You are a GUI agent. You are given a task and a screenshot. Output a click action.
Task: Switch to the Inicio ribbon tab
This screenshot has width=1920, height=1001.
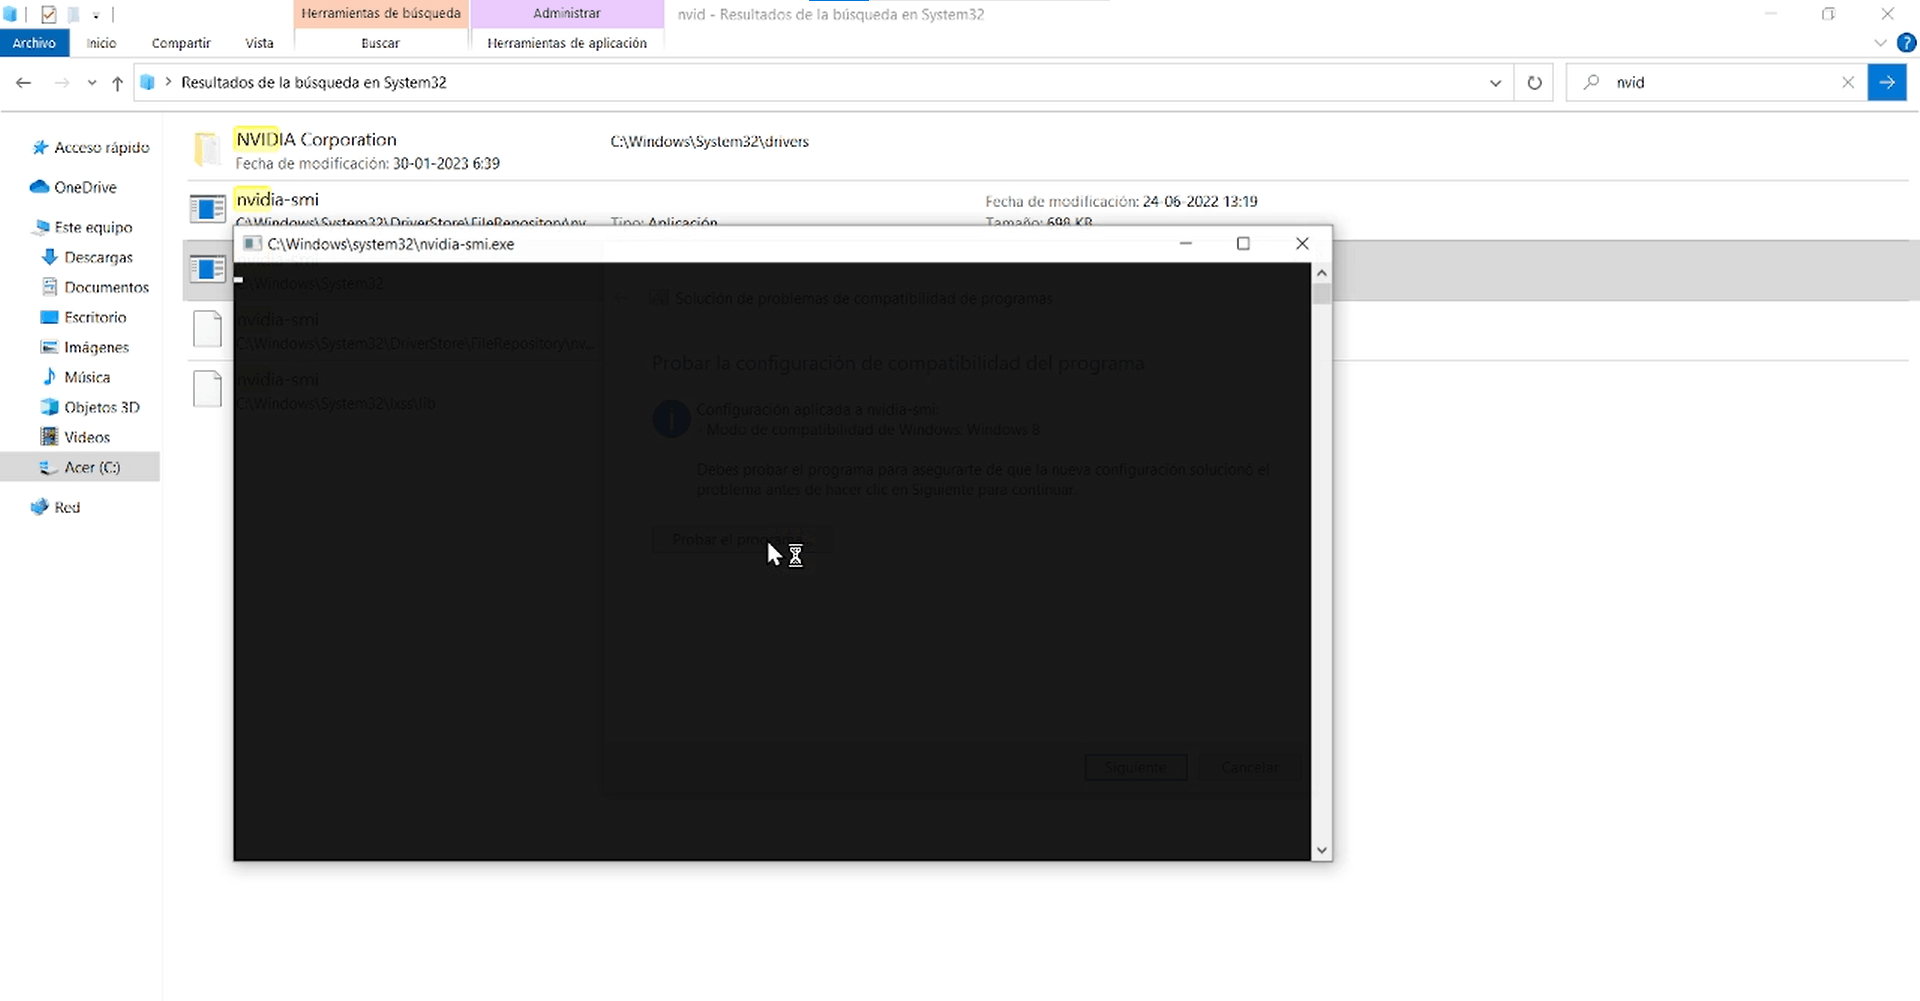click(x=101, y=43)
